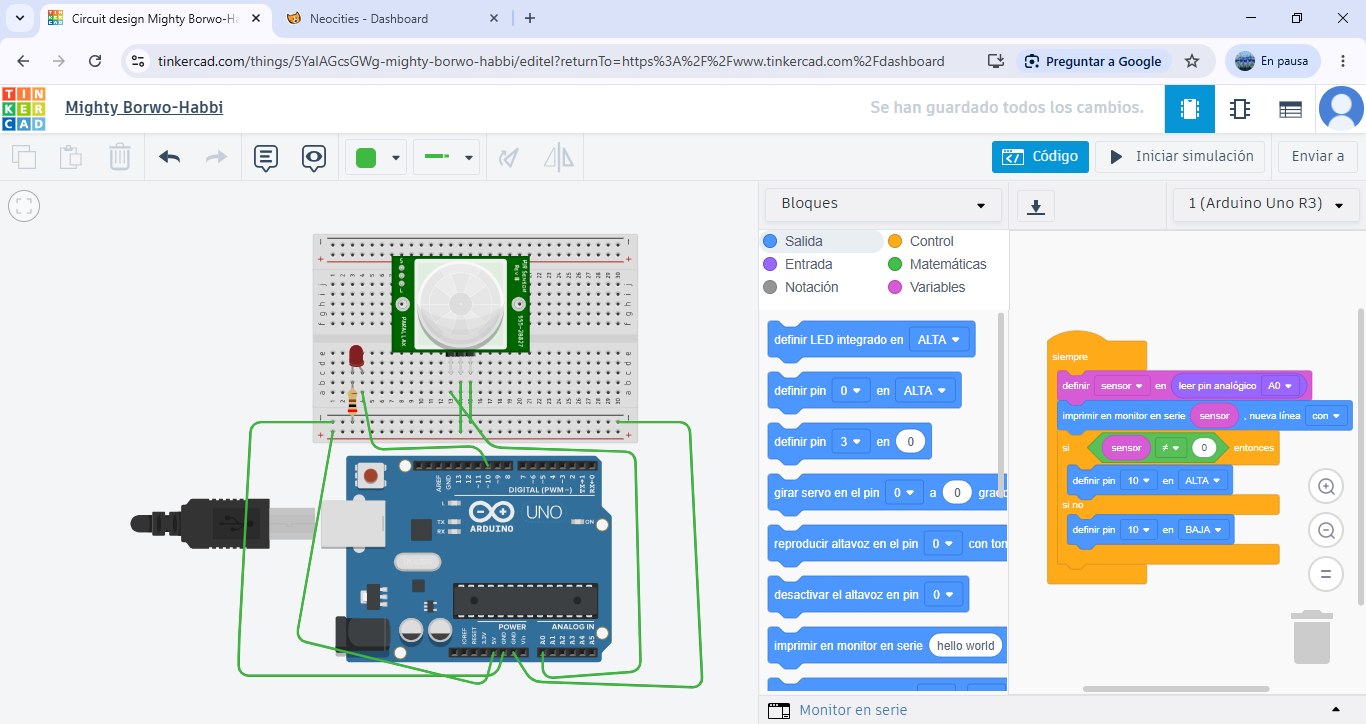Undo the last action

[x=170, y=157]
